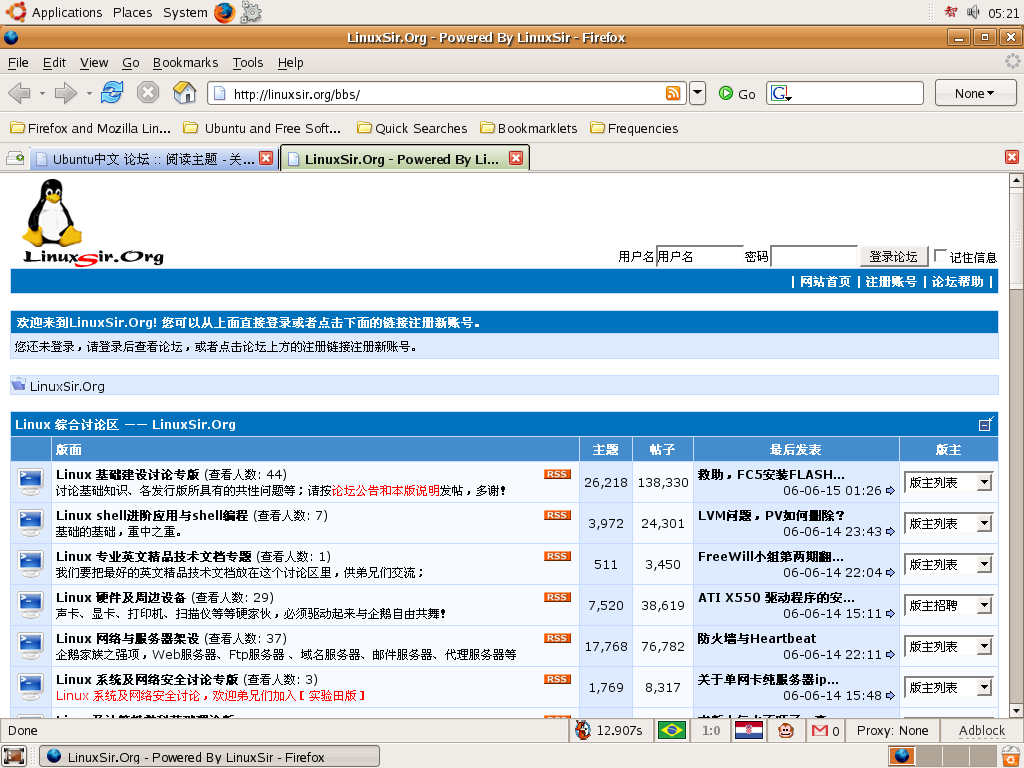The width and height of the screenshot is (1024, 768).
Task: Click Proxy: None in status bar
Action: click(x=892, y=730)
